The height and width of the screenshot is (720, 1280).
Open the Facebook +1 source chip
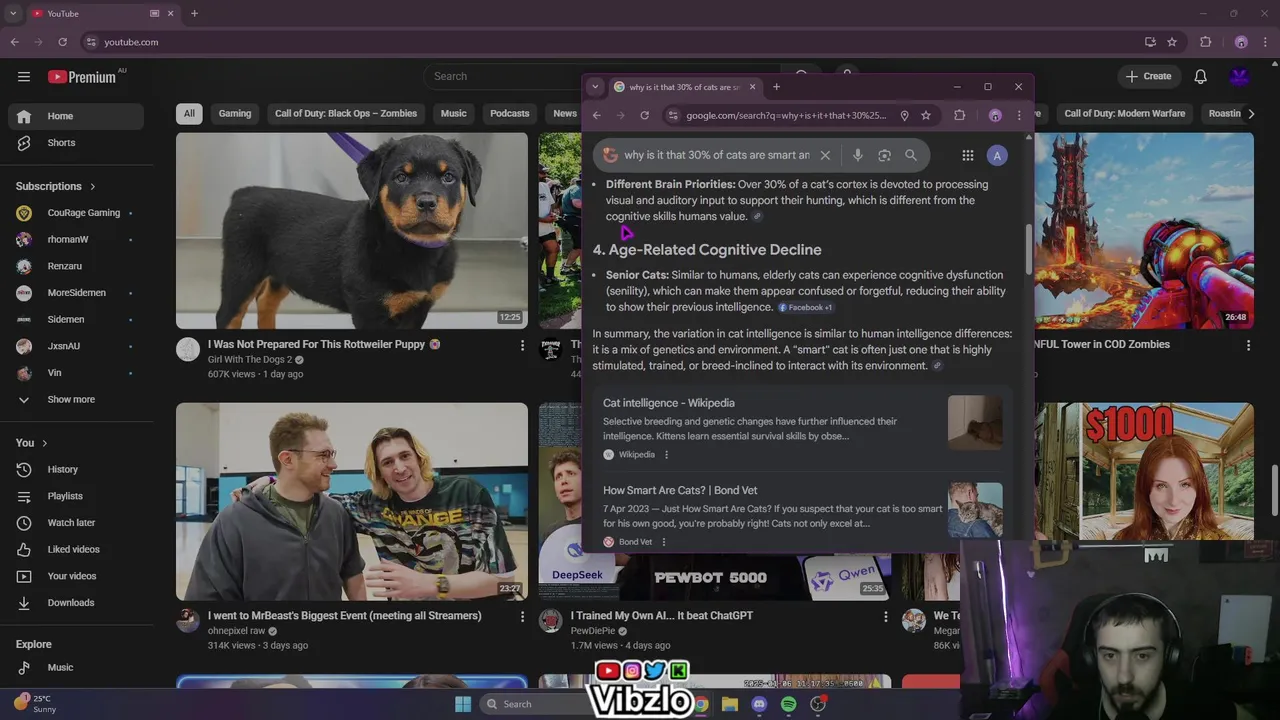tap(806, 308)
